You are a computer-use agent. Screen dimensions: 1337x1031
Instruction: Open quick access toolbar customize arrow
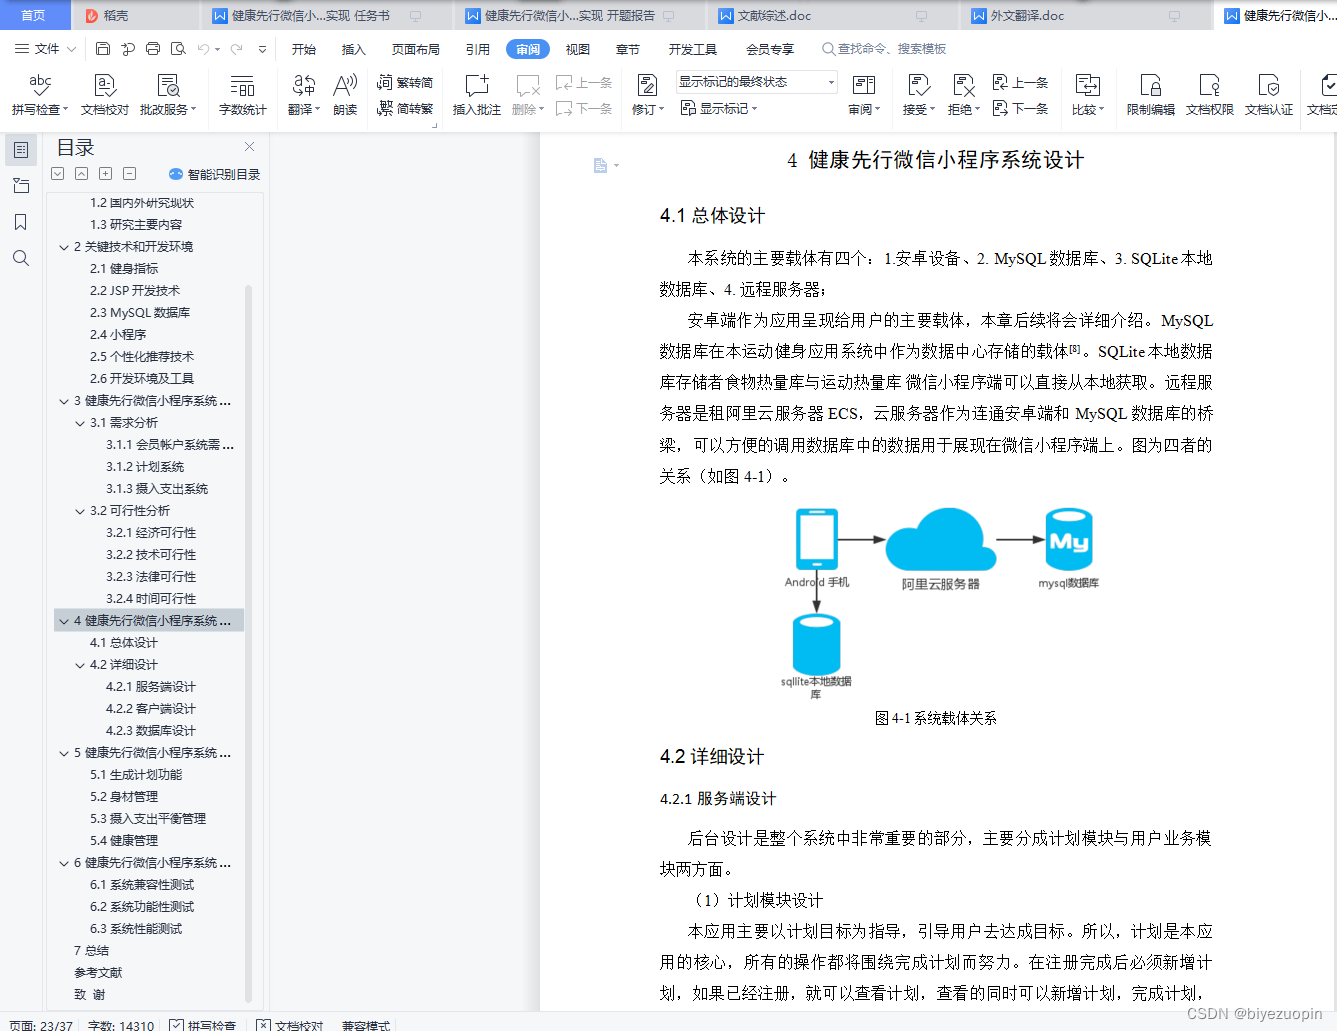262,49
